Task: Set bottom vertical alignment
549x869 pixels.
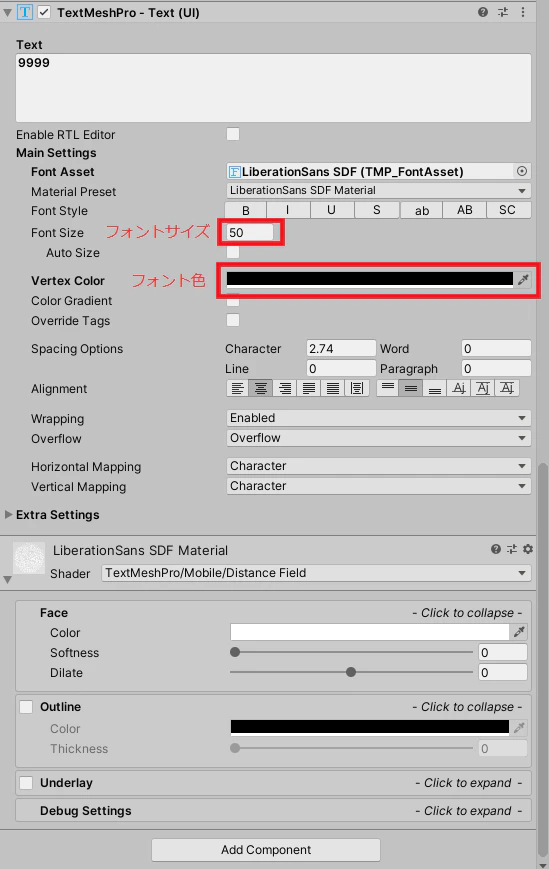Action: tap(435, 389)
